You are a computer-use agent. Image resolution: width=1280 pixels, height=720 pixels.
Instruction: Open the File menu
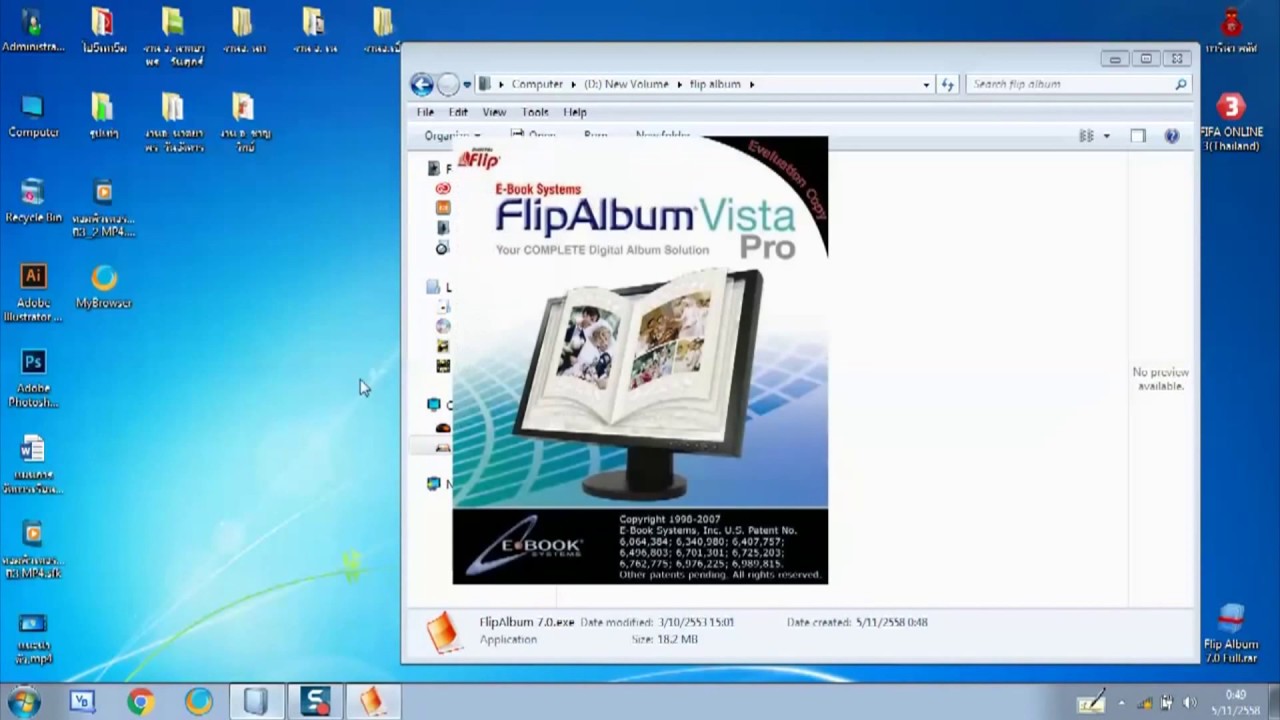[425, 112]
